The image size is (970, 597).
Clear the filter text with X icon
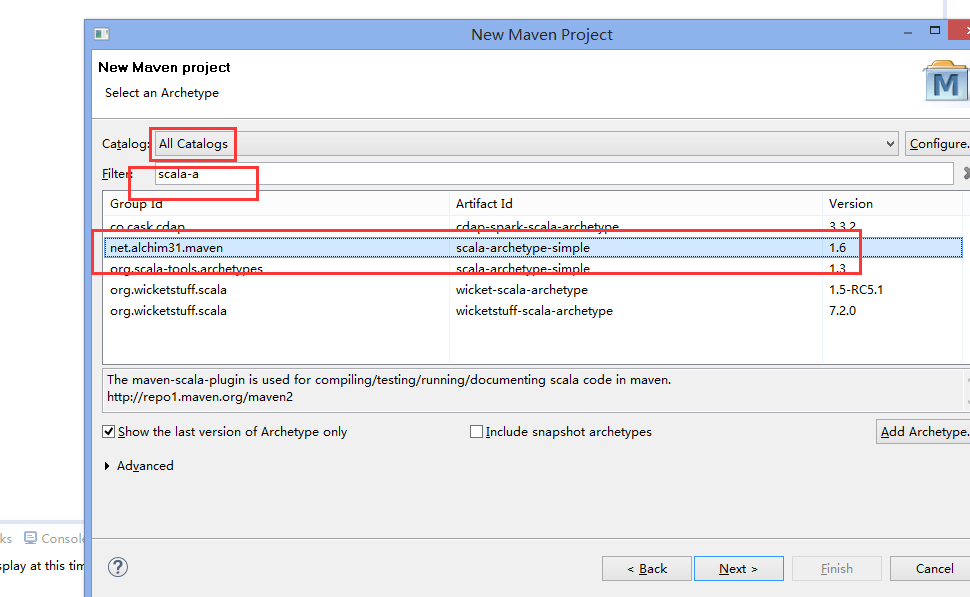(966, 174)
